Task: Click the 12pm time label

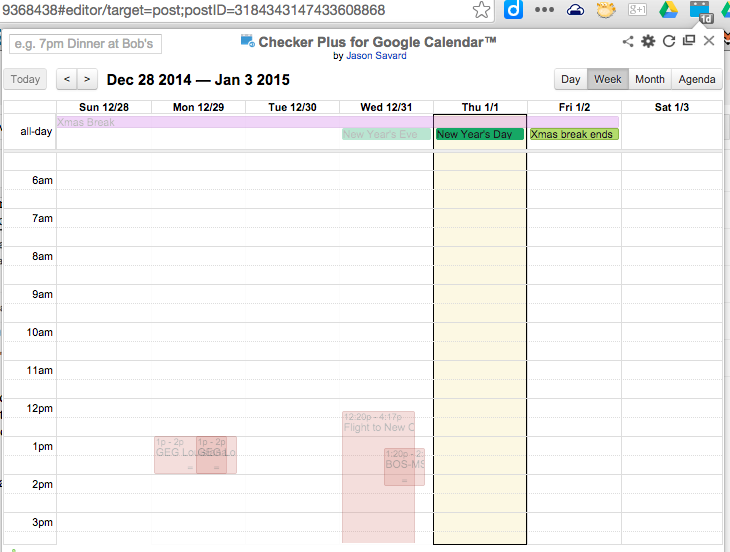Action: tap(39, 408)
